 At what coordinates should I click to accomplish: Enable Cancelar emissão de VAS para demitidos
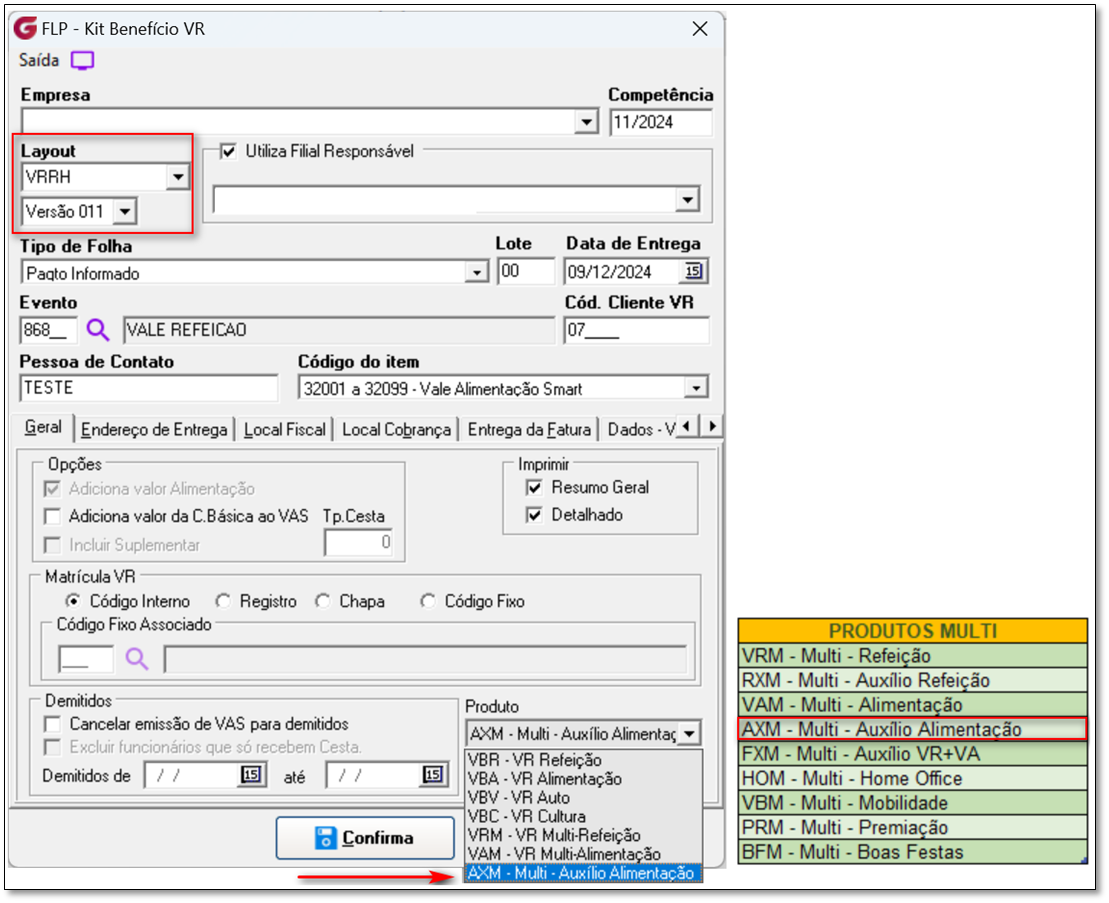[52, 724]
